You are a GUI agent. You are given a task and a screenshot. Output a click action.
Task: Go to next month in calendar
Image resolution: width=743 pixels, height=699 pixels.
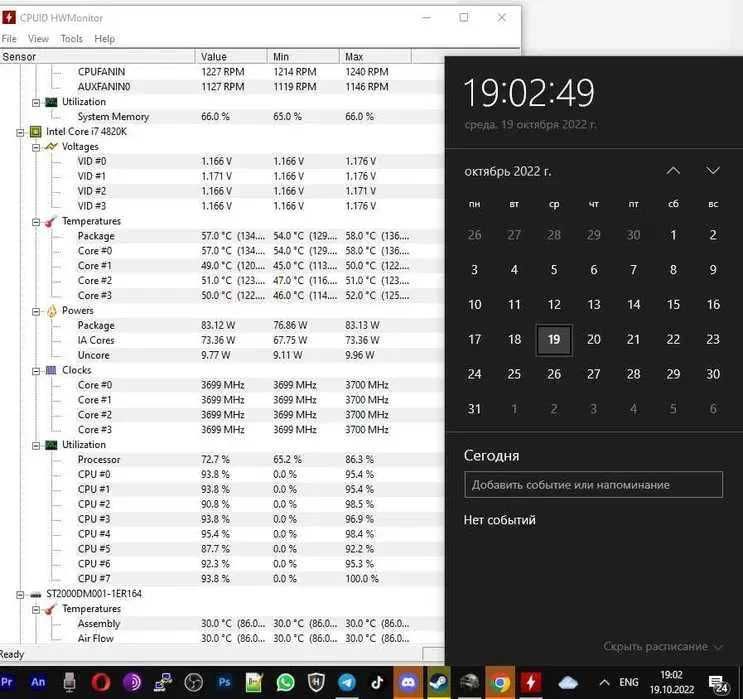click(x=713, y=171)
